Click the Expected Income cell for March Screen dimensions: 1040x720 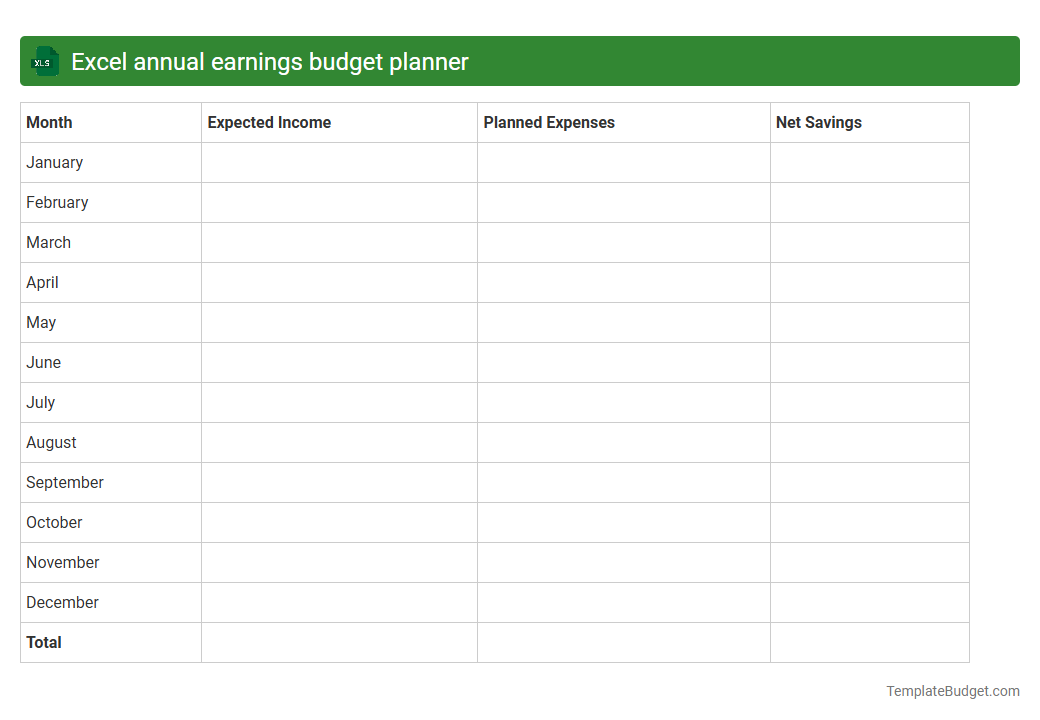point(339,242)
